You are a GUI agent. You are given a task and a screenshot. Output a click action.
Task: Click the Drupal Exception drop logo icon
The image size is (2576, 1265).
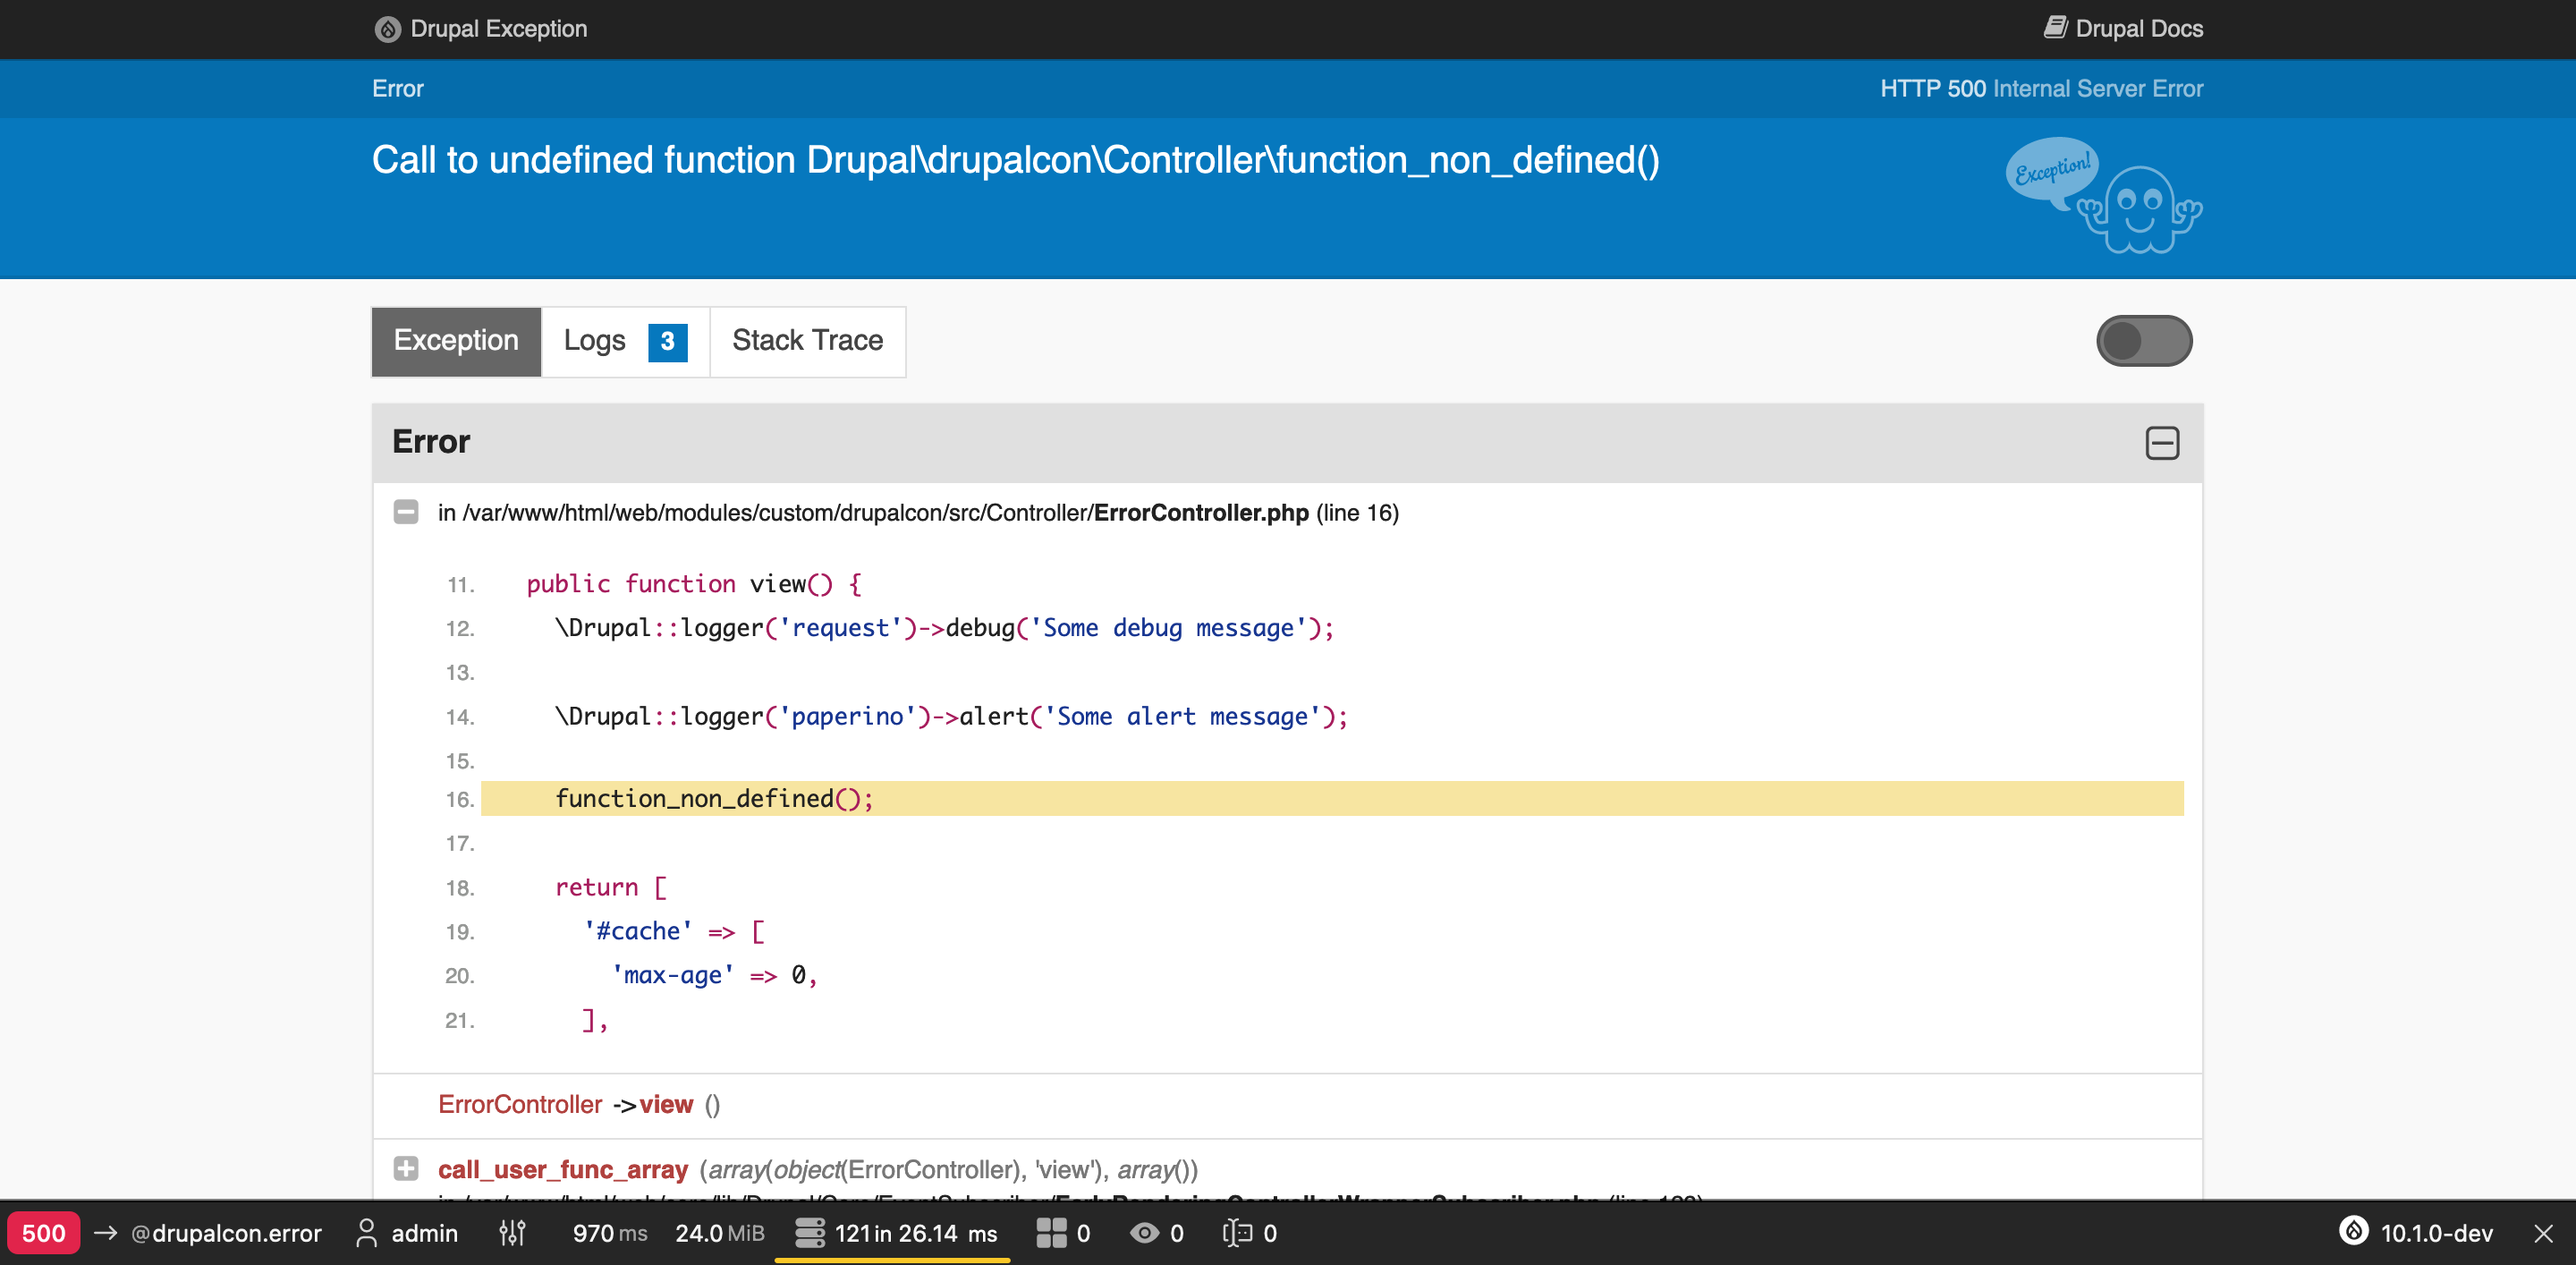(387, 29)
